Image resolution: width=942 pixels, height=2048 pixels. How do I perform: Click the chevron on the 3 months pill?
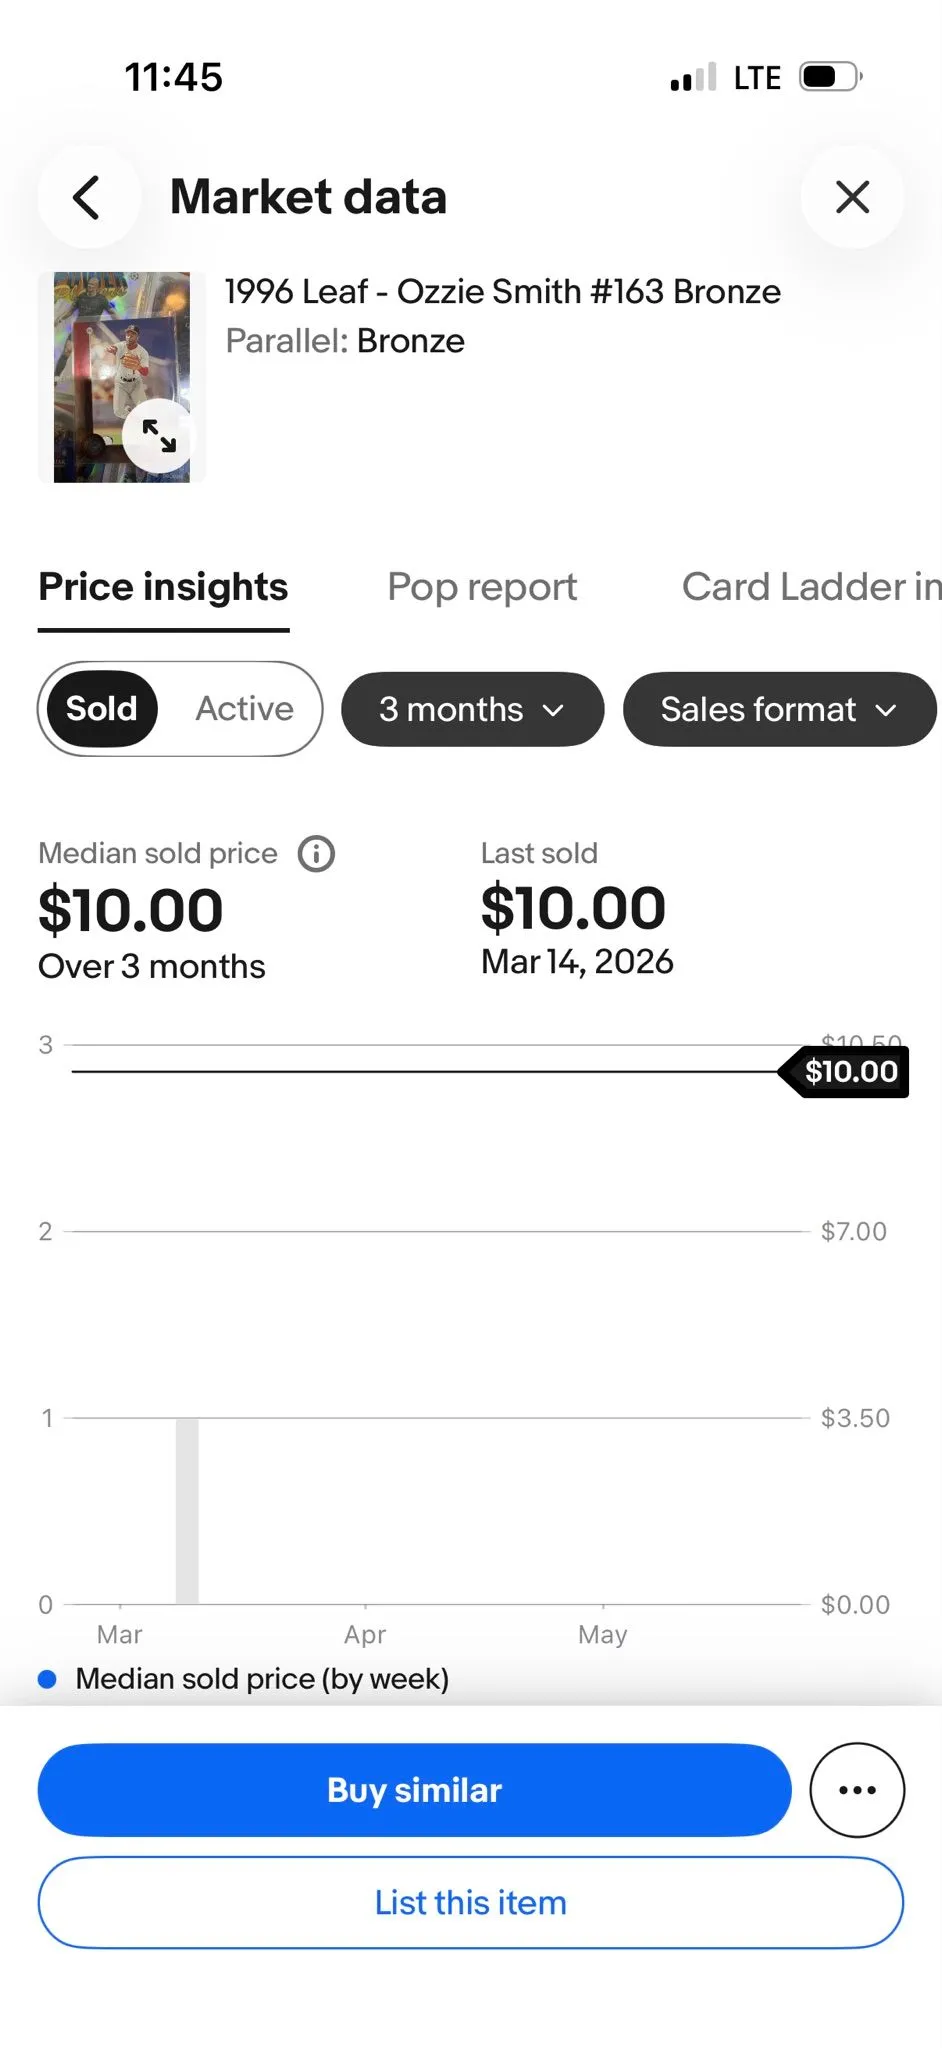point(553,710)
